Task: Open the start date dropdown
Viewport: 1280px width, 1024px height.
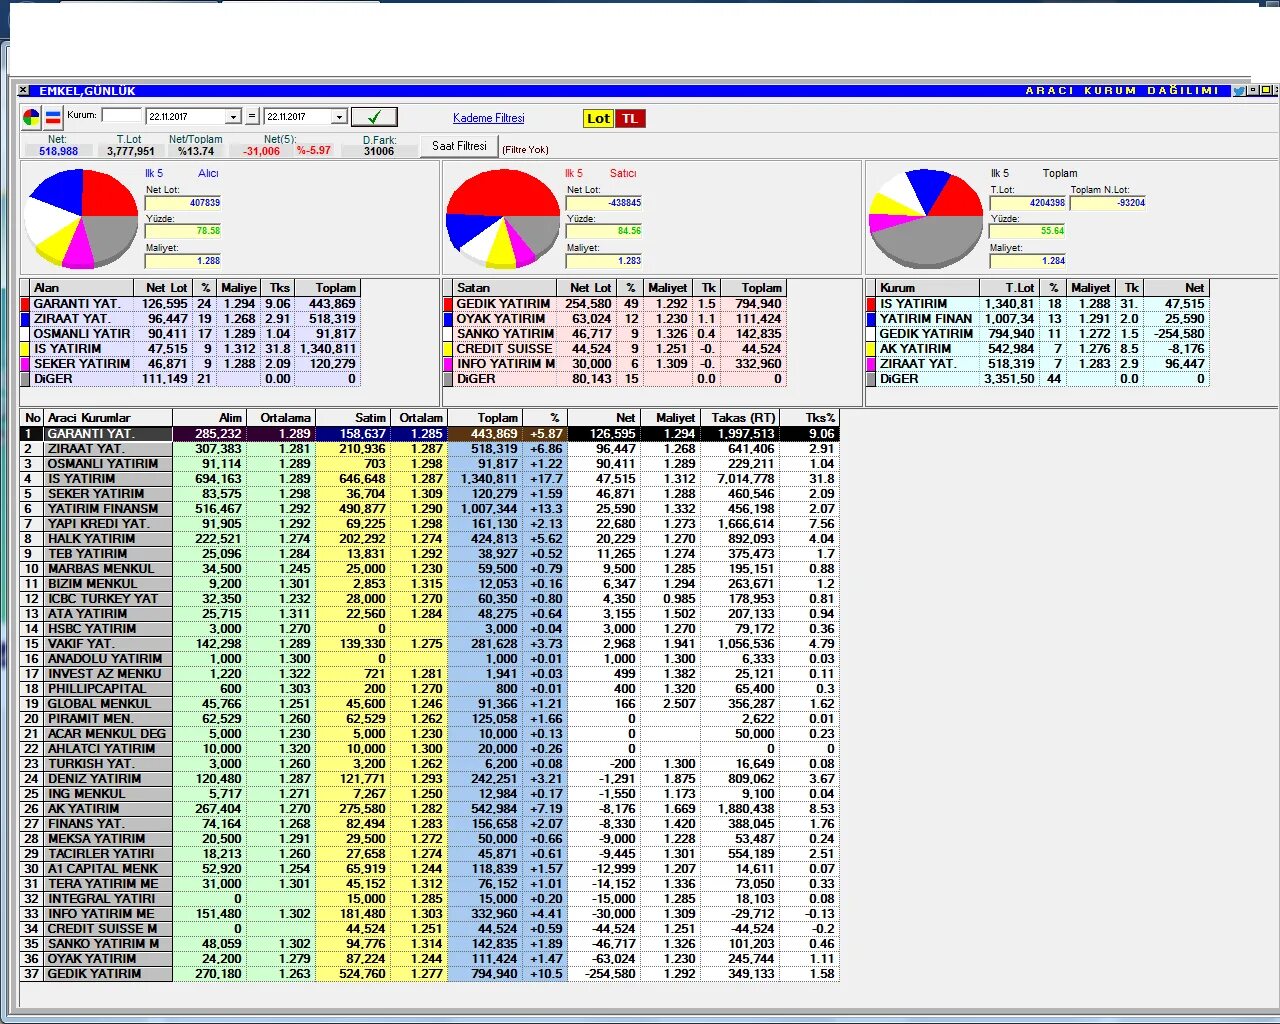Action: pos(233,117)
